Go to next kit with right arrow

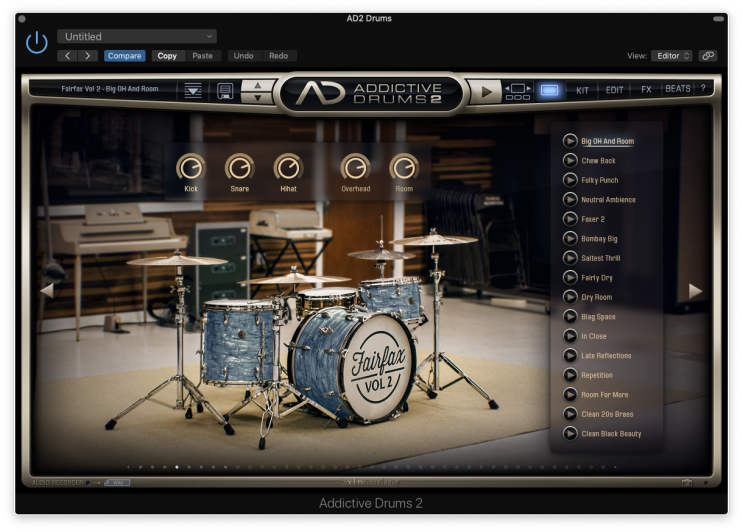coord(695,290)
